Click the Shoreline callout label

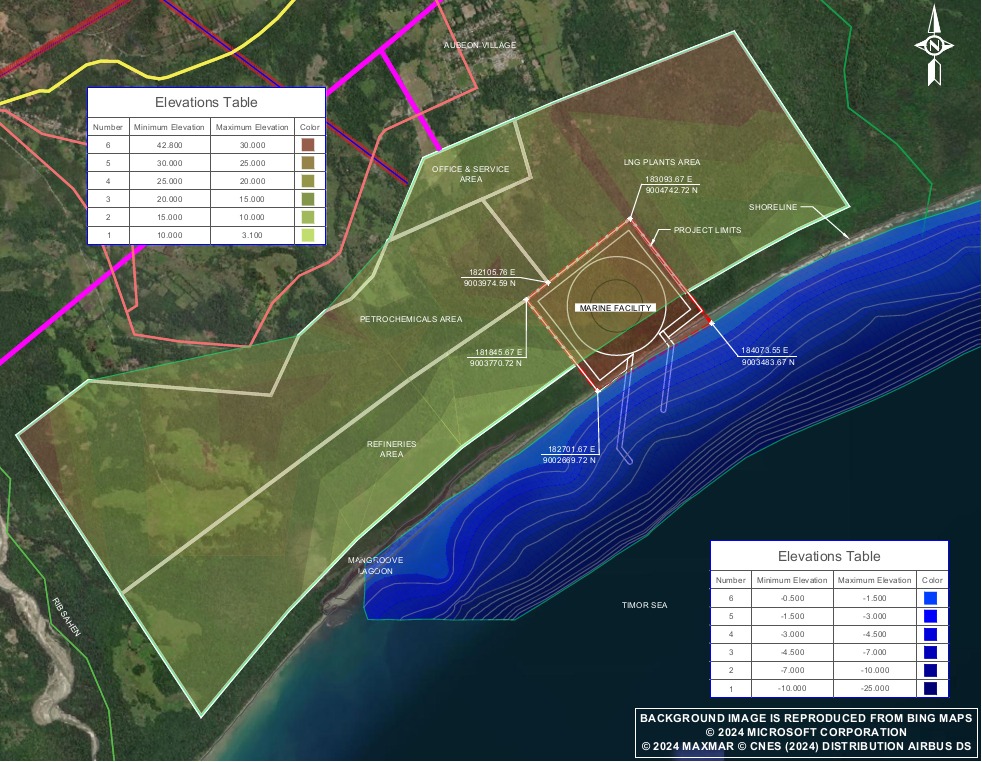tap(773, 208)
